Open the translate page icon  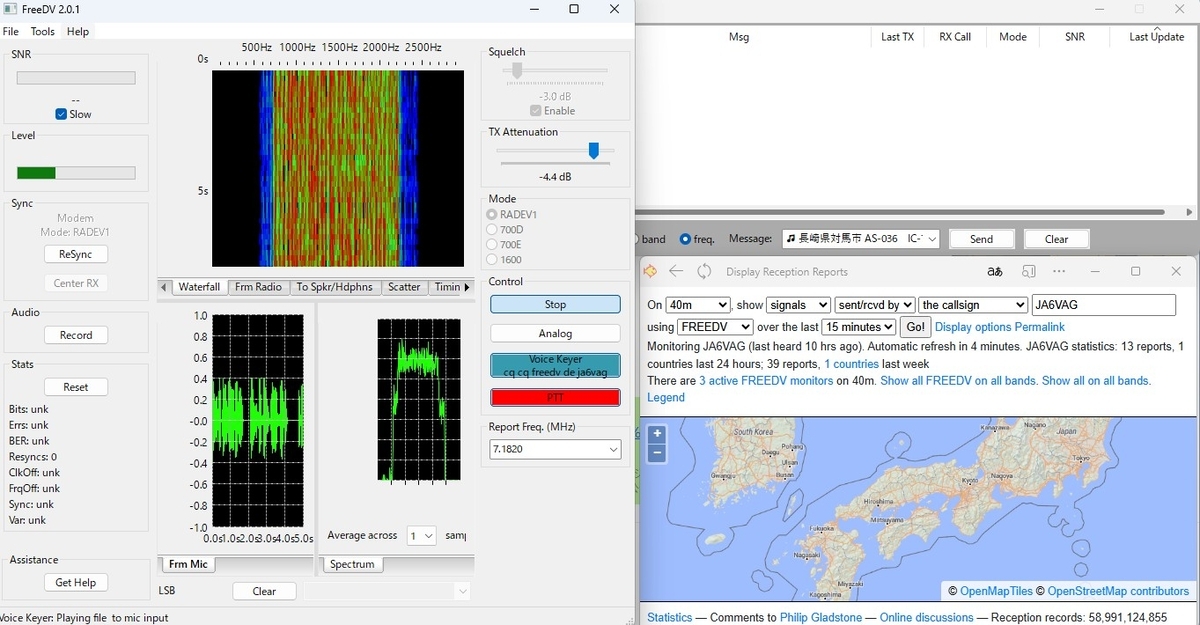click(x=994, y=271)
